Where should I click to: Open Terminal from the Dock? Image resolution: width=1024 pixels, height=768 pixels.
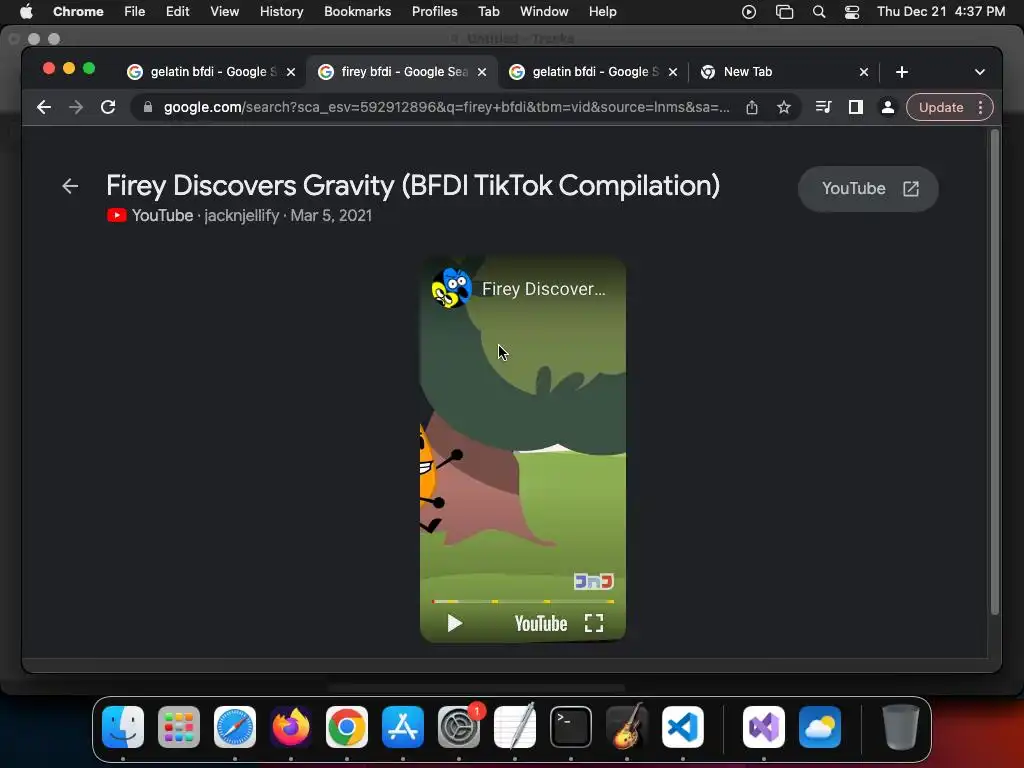point(571,727)
